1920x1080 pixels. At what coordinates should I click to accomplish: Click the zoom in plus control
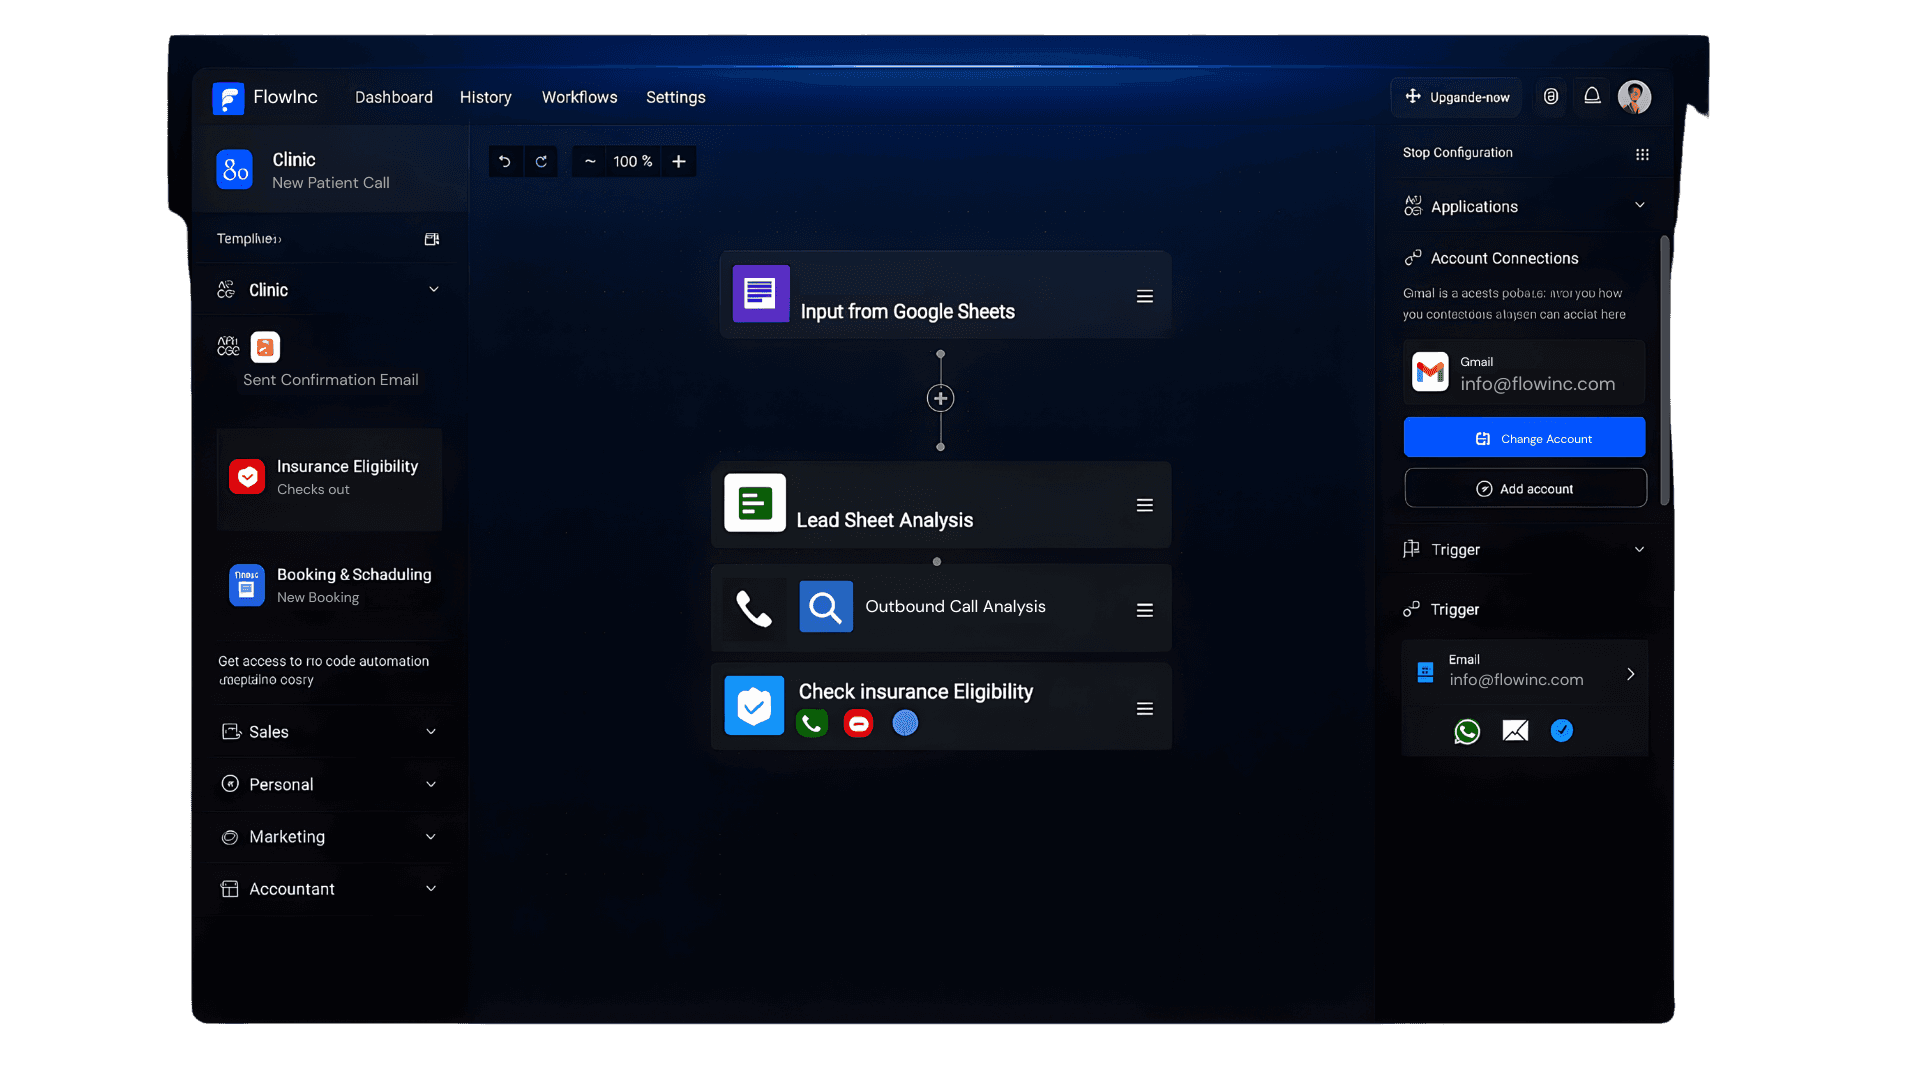(679, 162)
